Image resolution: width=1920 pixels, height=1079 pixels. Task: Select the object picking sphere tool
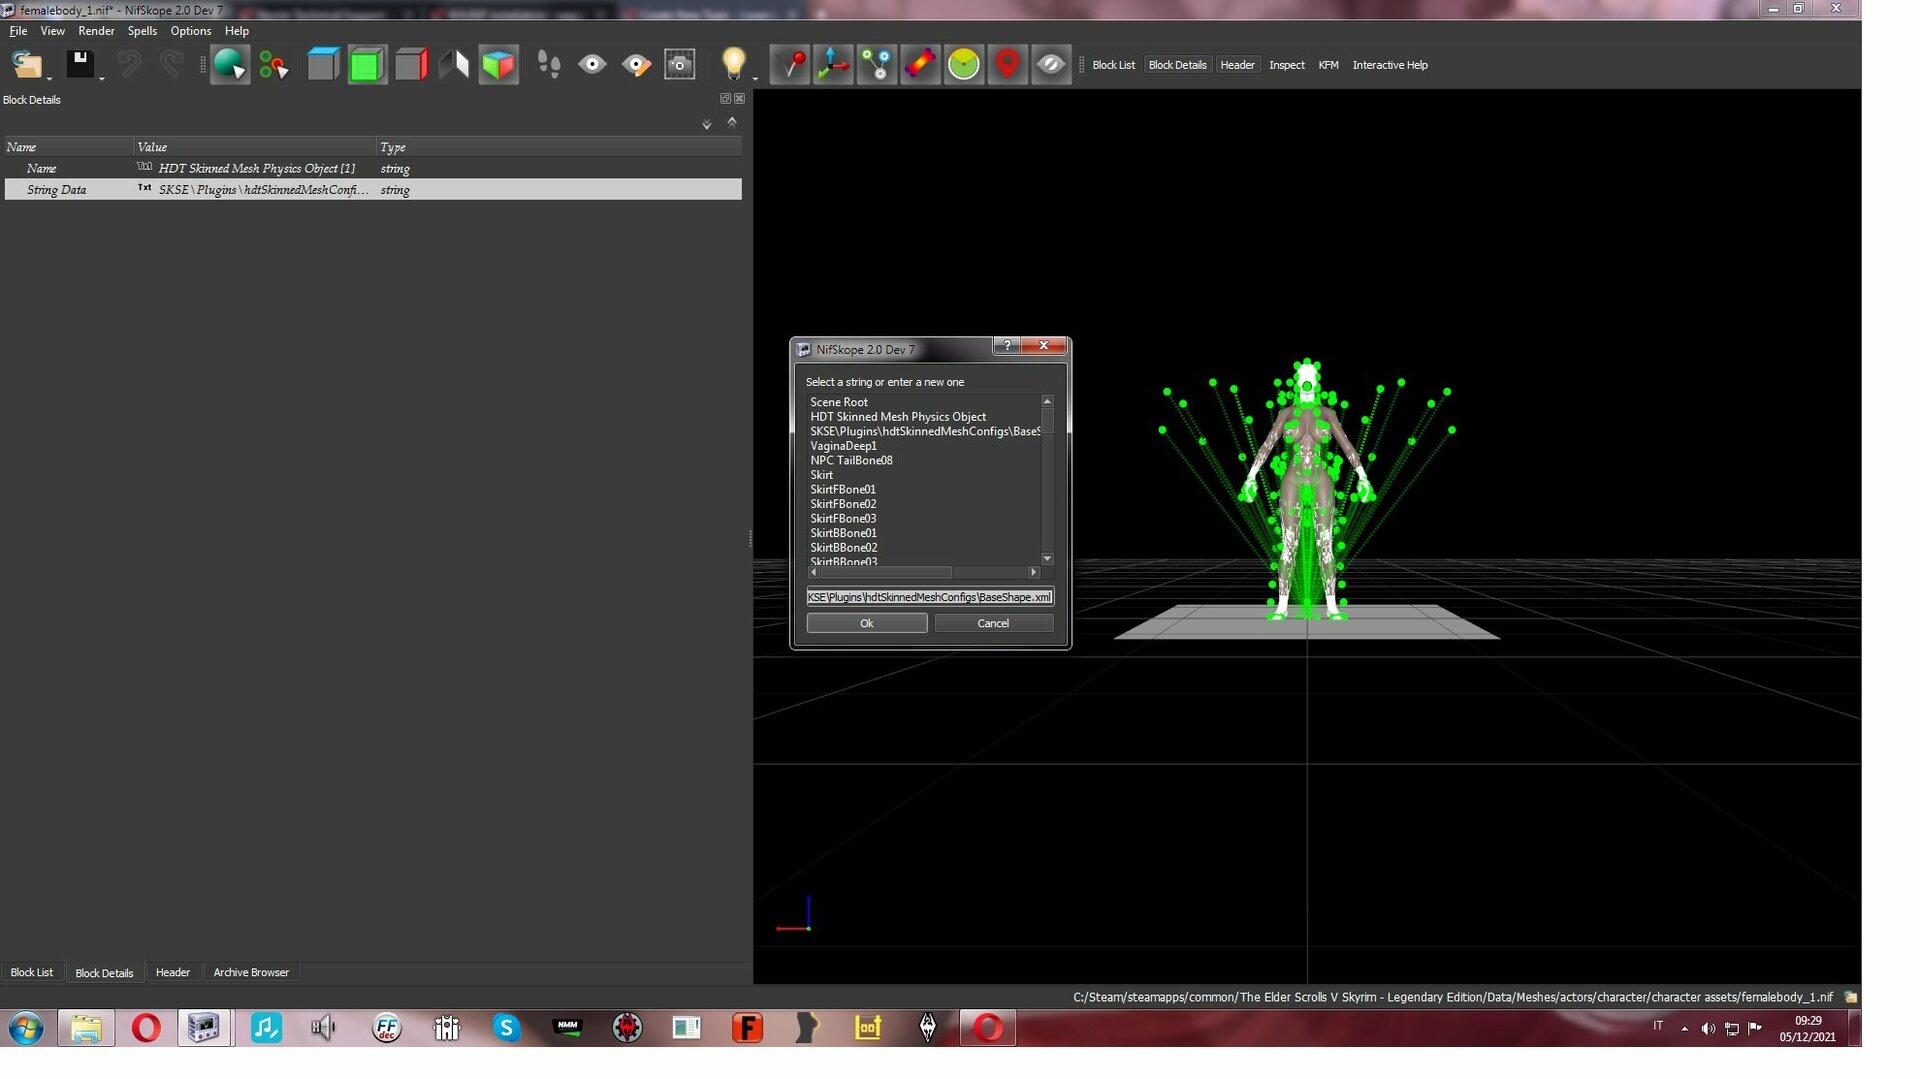point(229,65)
